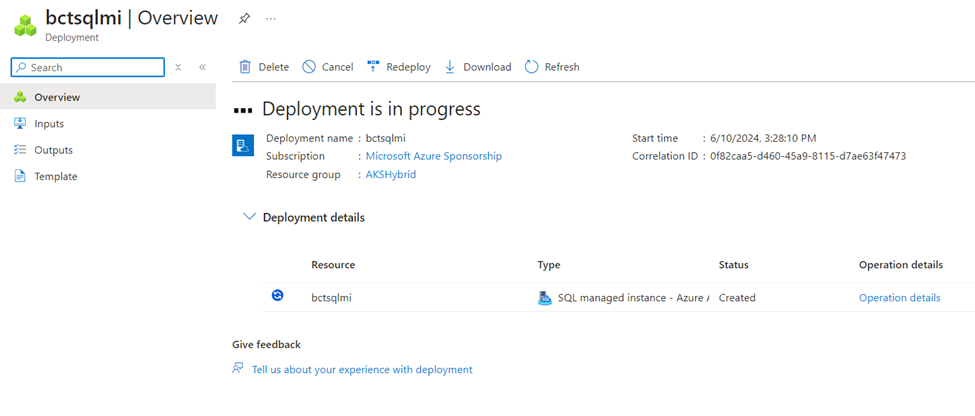Click the up-down arrows icon next to Search
The height and width of the screenshot is (416, 975).
click(x=178, y=67)
